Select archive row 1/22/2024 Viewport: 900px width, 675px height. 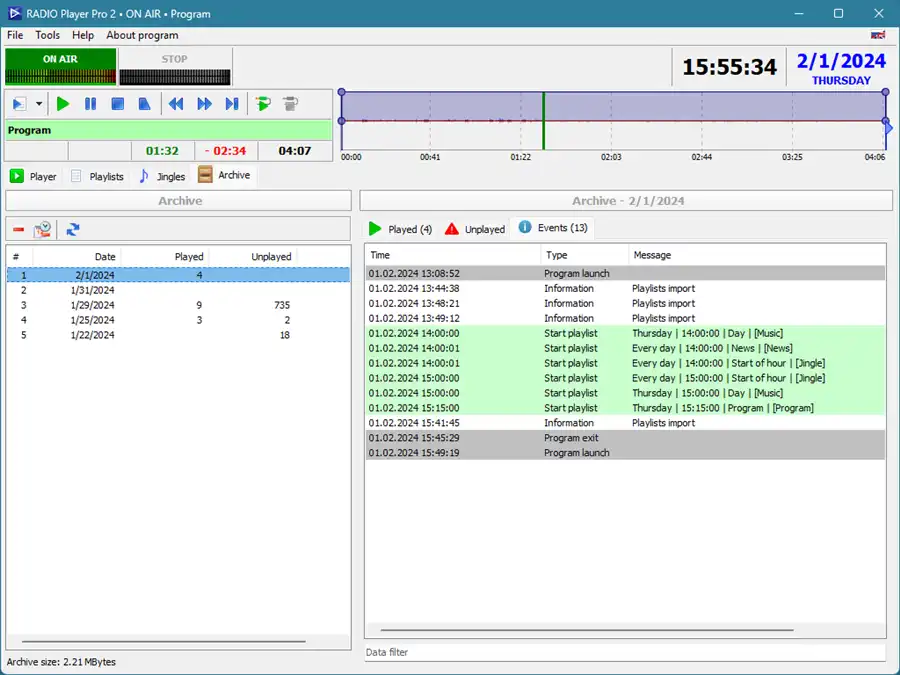click(x=179, y=335)
